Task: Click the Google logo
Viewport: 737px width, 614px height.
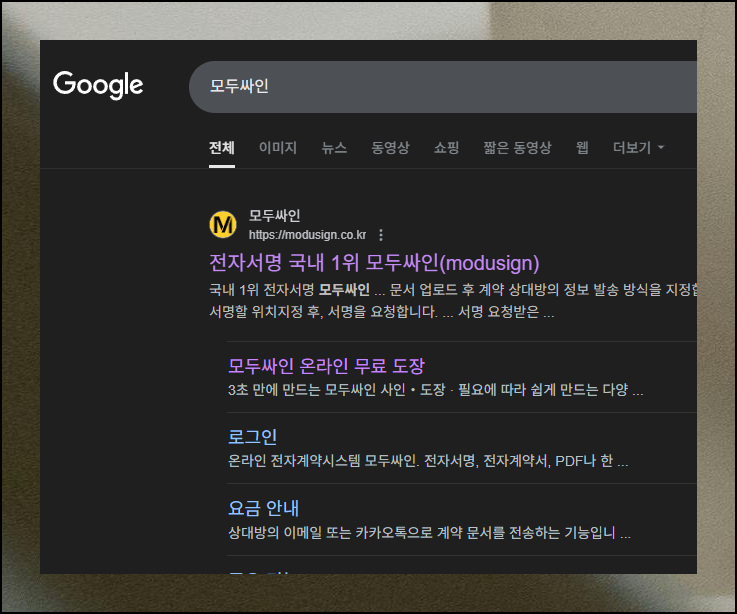Action: [x=98, y=85]
